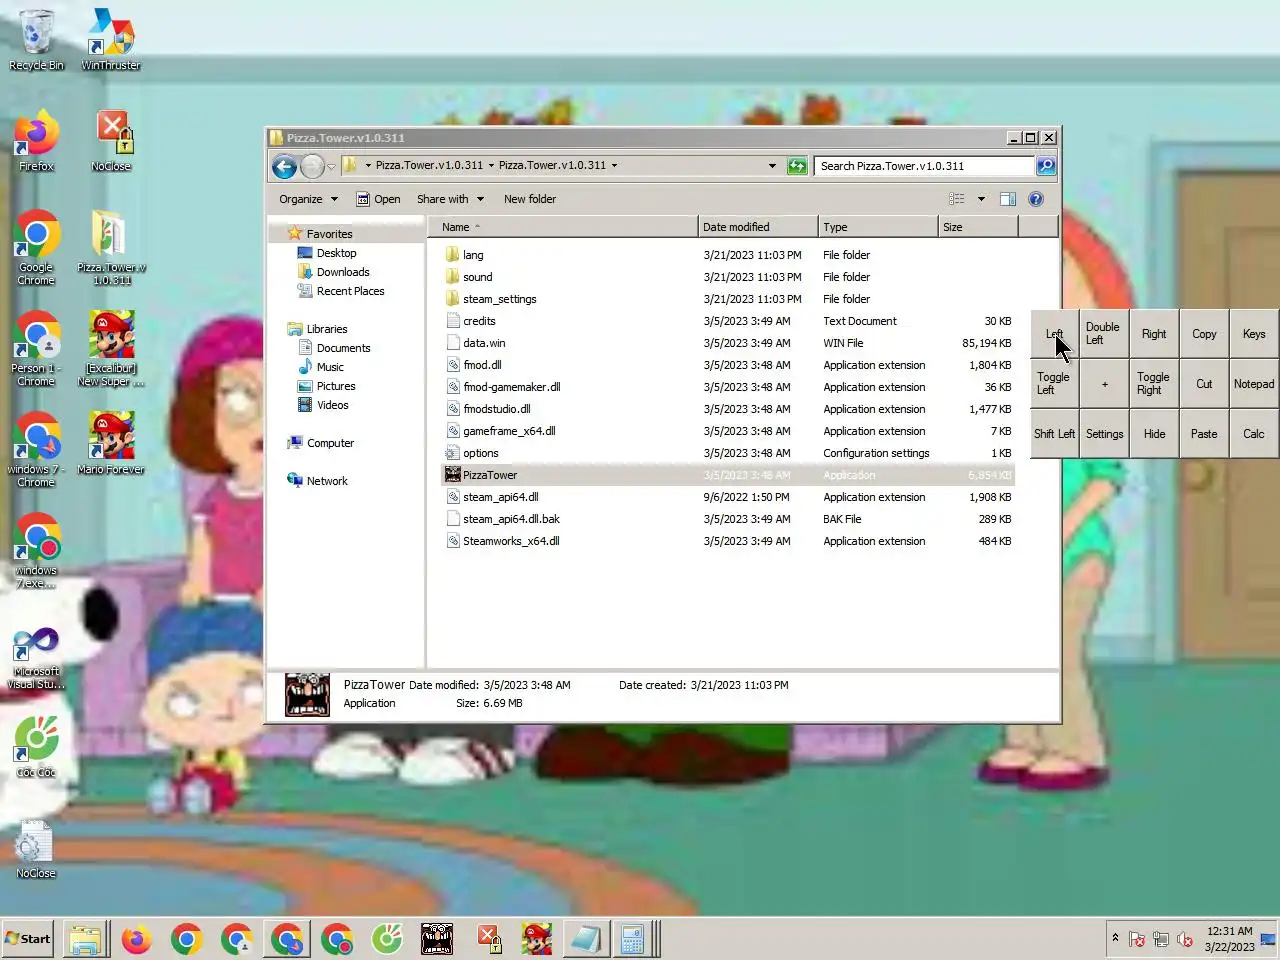Select Desktop under Favorites
Viewport: 1280px width, 960px height.
click(336, 253)
